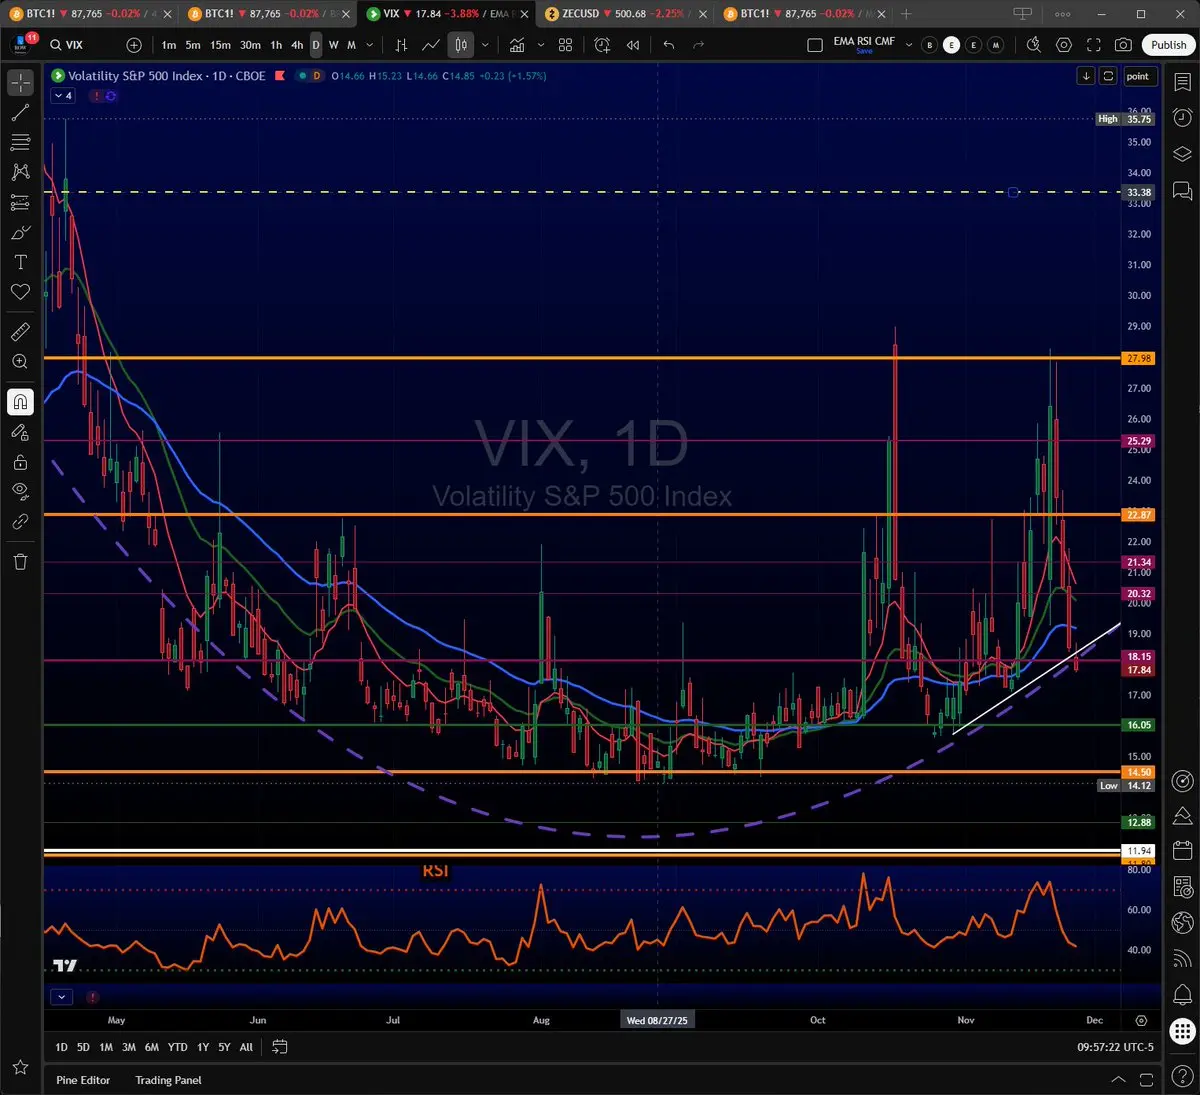
Task: Open the watchlist panel icon
Action: pyautogui.click(x=1182, y=83)
